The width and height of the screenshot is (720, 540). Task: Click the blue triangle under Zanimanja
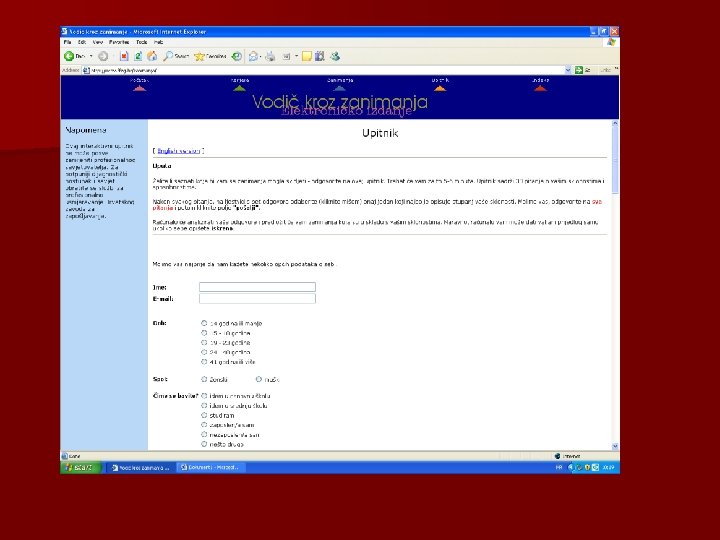click(x=339, y=88)
